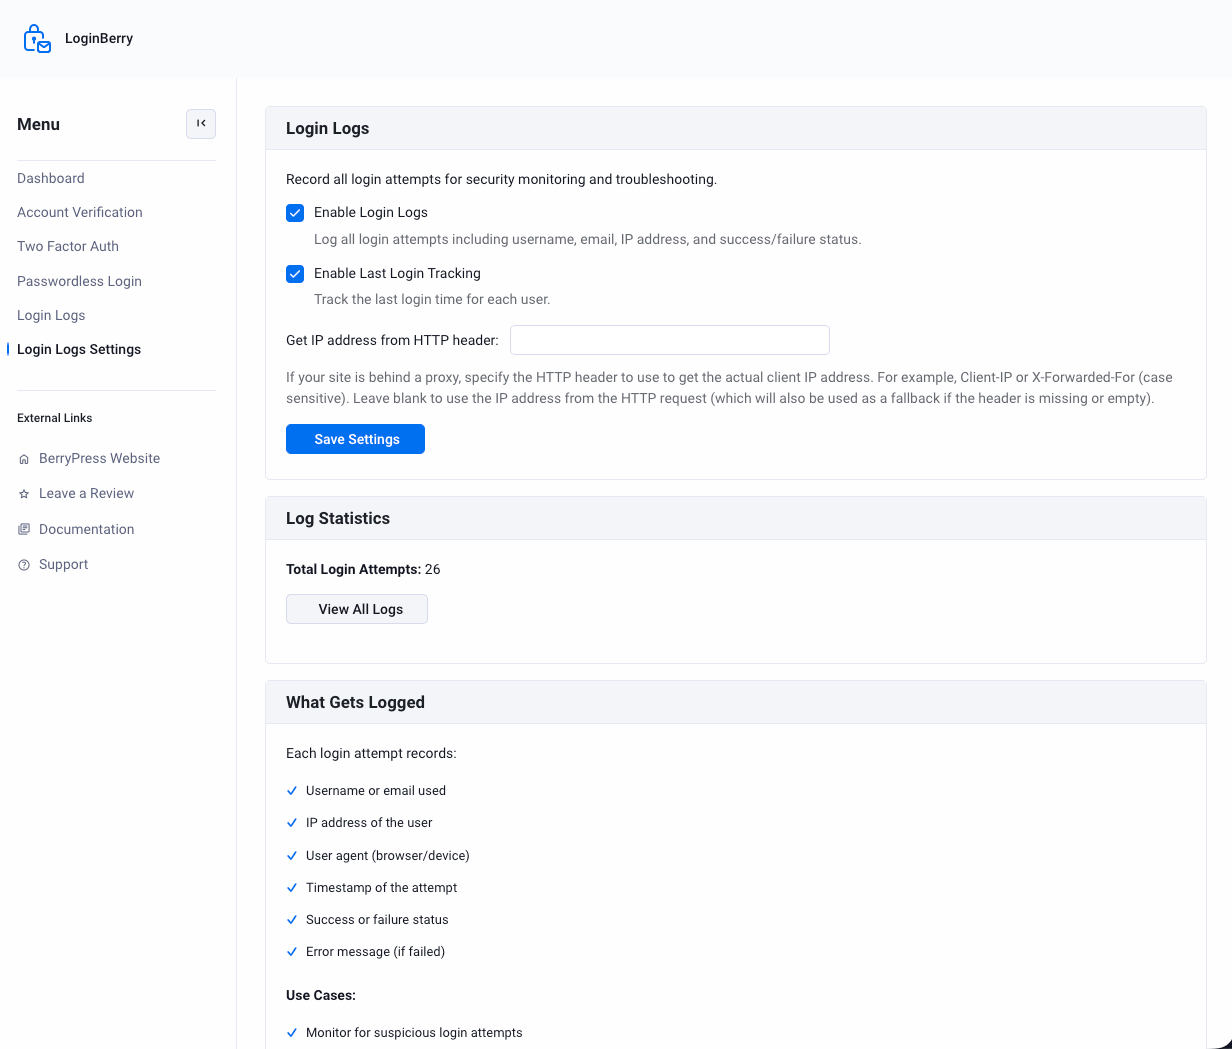The height and width of the screenshot is (1049, 1232).
Task: Click the Enable Login Logs label text
Action: point(371,213)
